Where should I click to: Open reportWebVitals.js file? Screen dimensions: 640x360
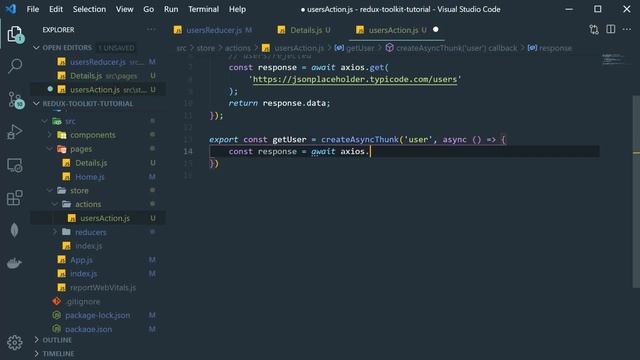click(98, 287)
